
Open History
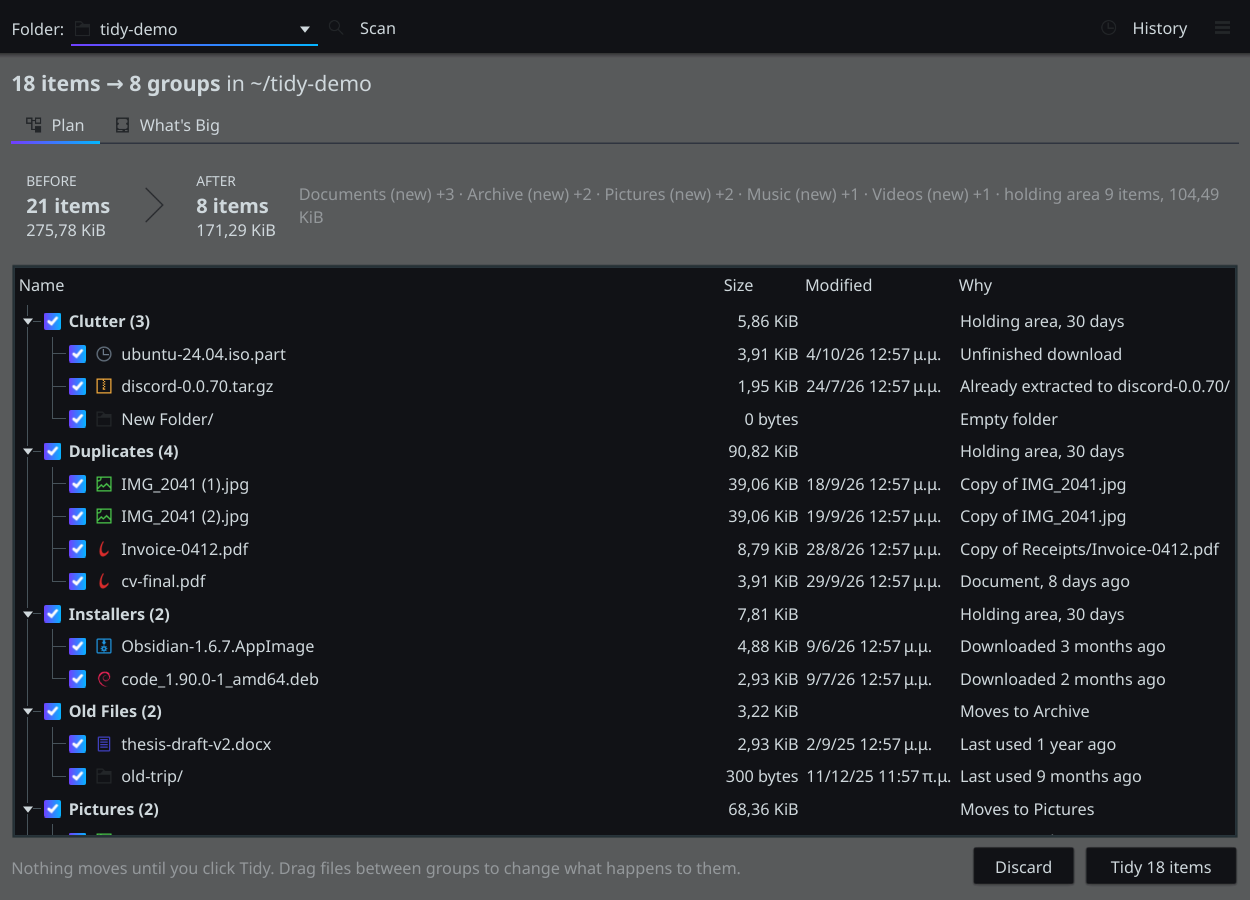[1145, 28]
